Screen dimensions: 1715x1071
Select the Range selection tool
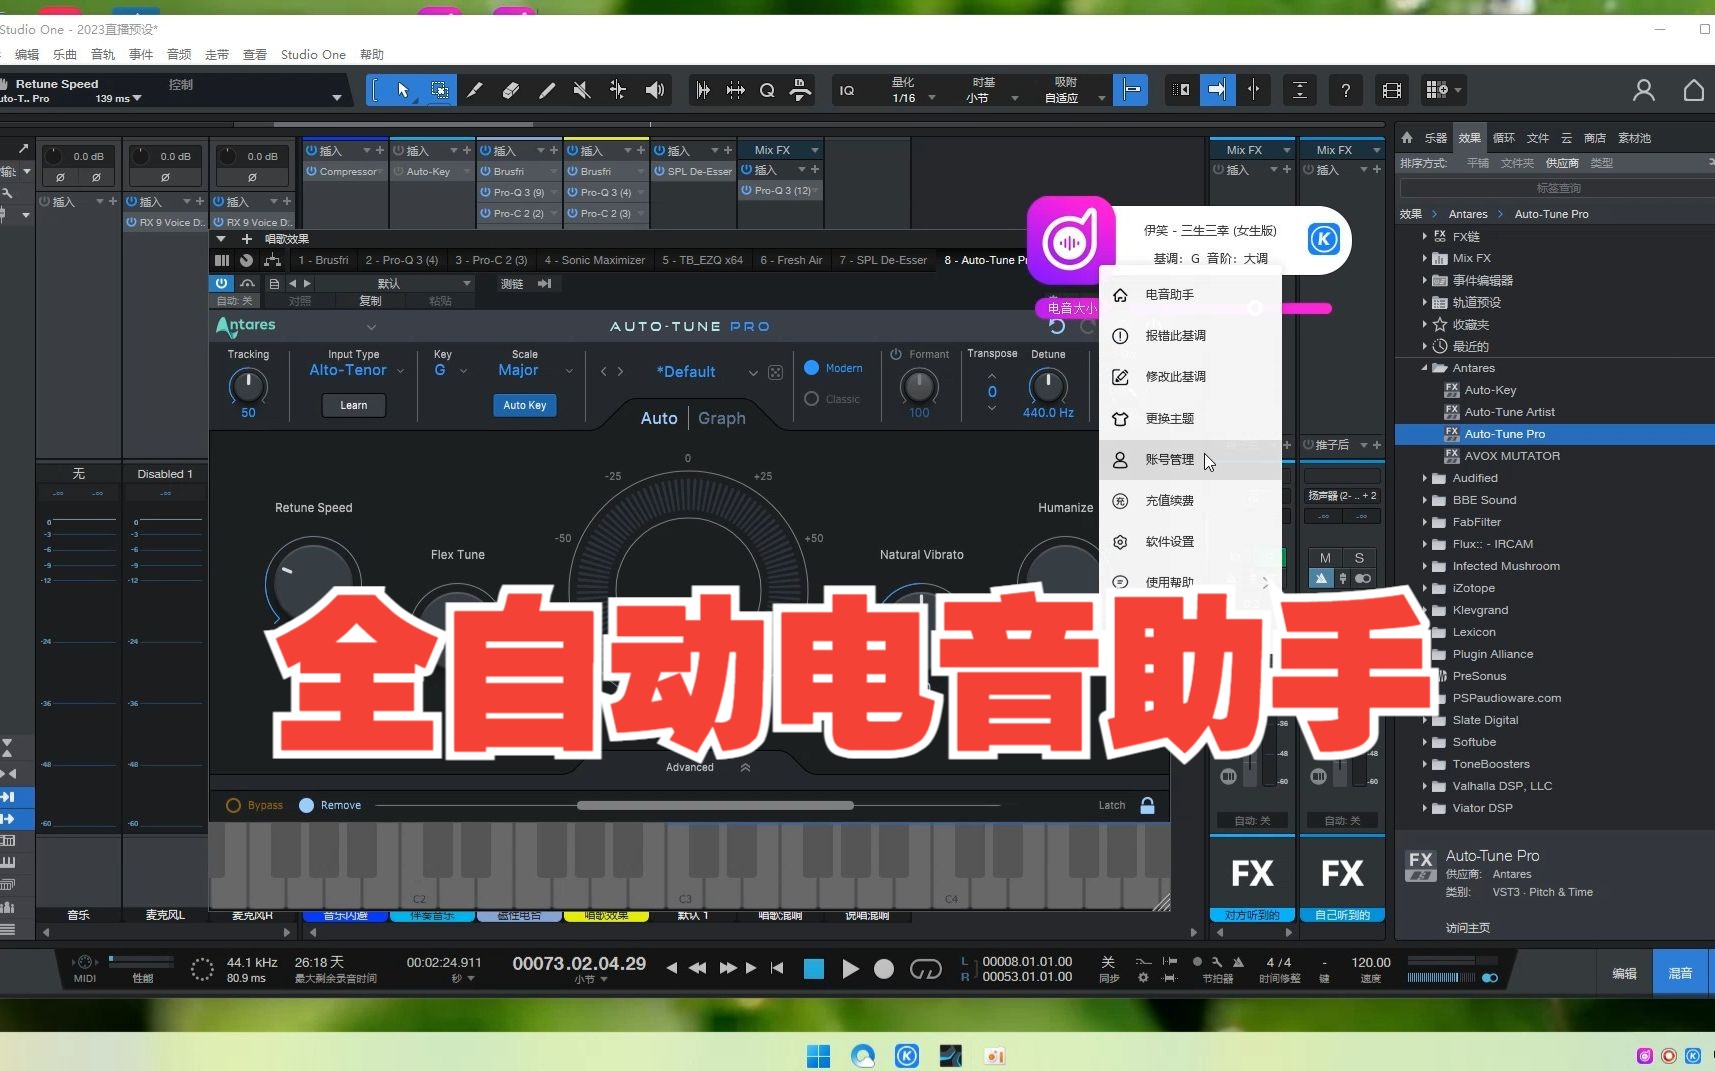point(439,90)
